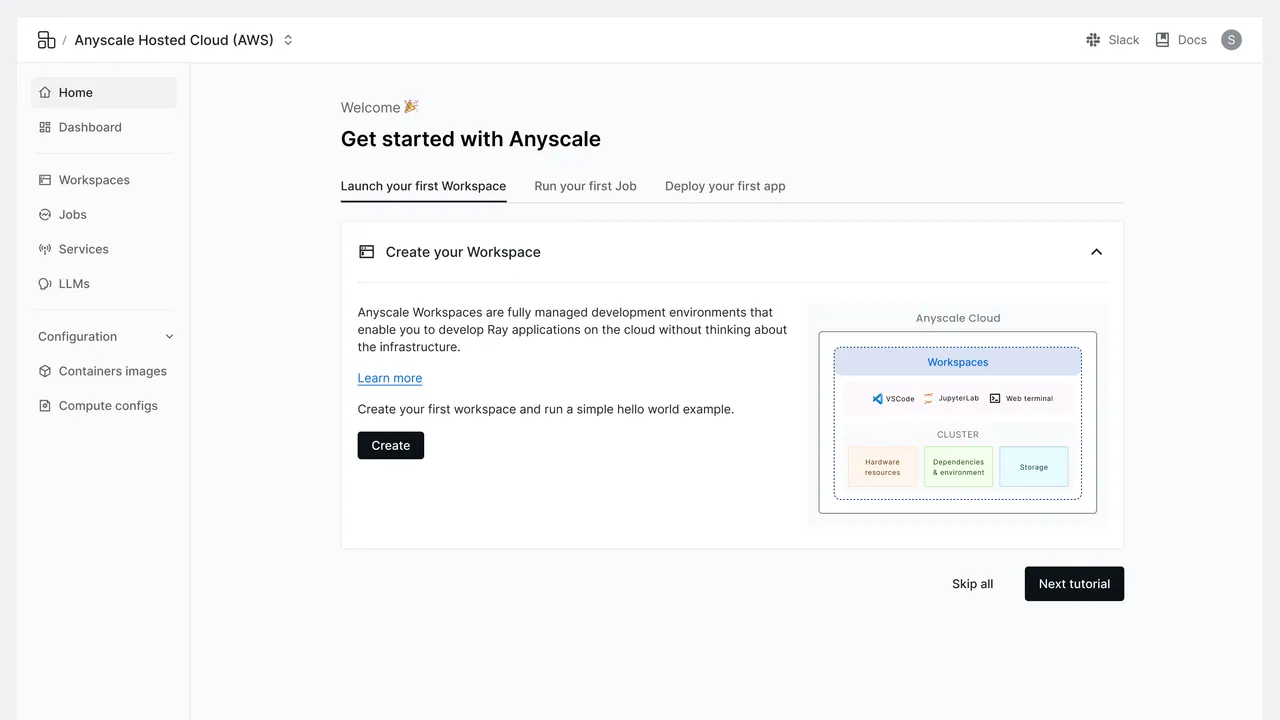Click the VSCode icon in diagram

pos(877,398)
